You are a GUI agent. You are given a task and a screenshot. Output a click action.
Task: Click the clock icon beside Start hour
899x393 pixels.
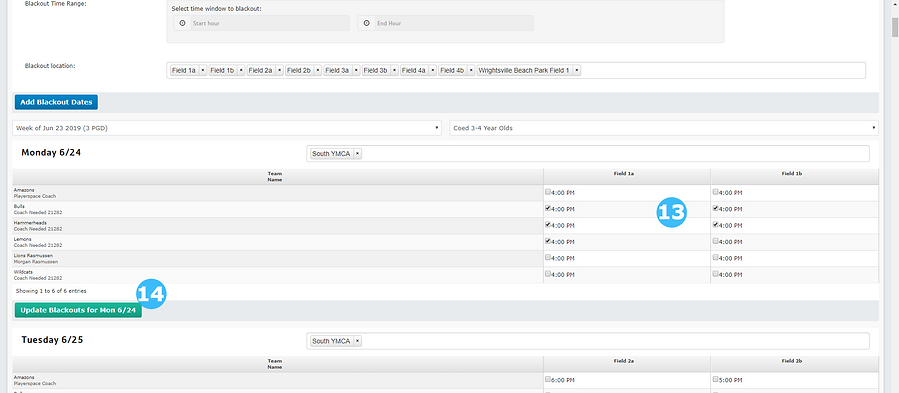[x=182, y=24]
